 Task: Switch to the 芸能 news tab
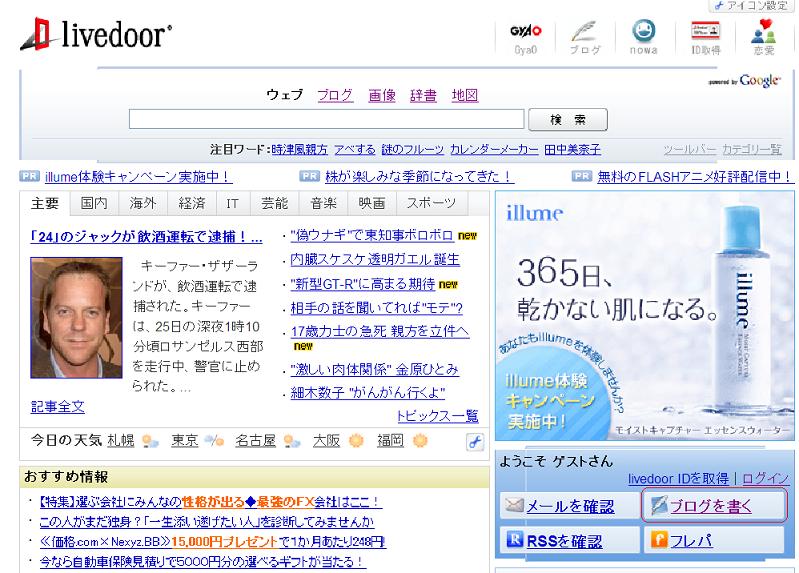pyautogui.click(x=275, y=203)
